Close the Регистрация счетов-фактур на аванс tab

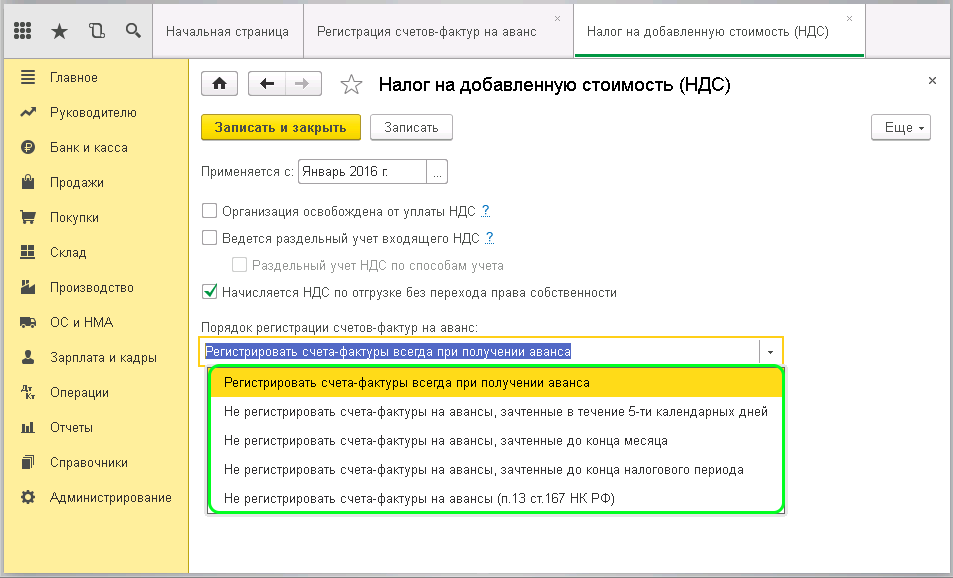tap(557, 19)
